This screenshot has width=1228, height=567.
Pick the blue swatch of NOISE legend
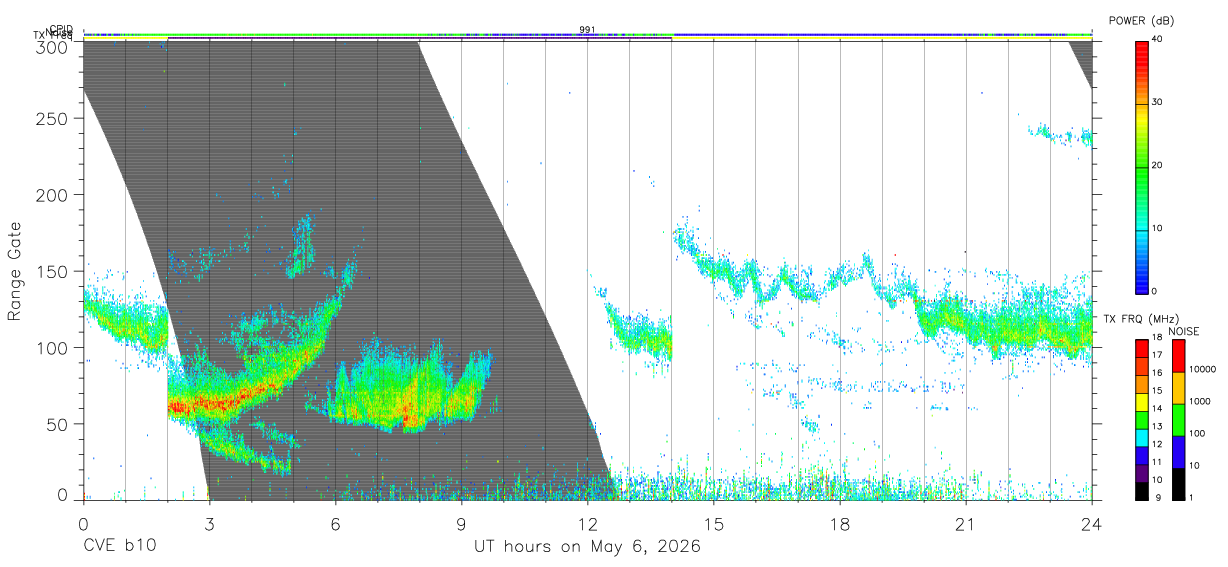point(1178,451)
